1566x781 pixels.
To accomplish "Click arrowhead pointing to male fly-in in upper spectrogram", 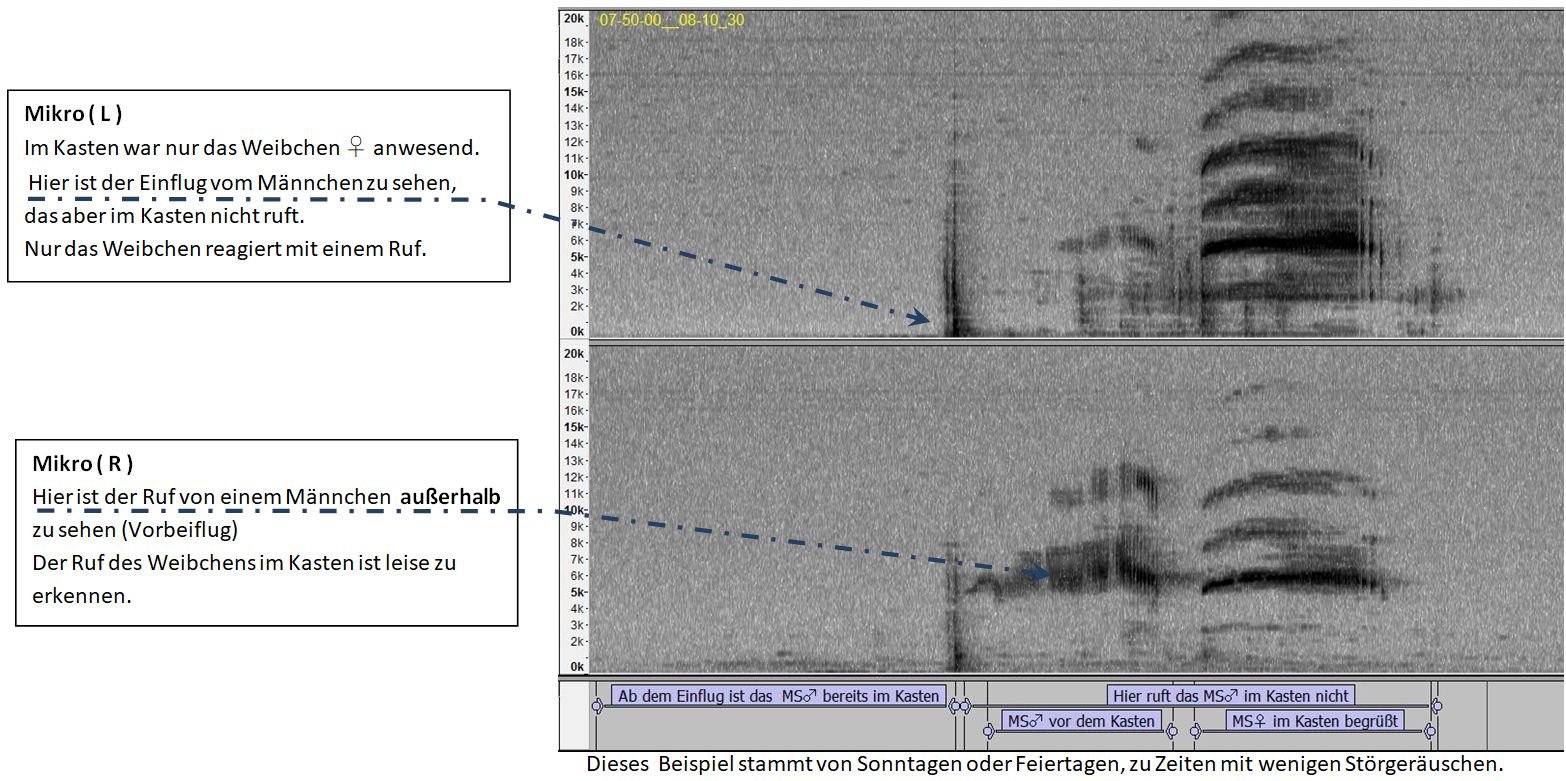I will 922,319.
